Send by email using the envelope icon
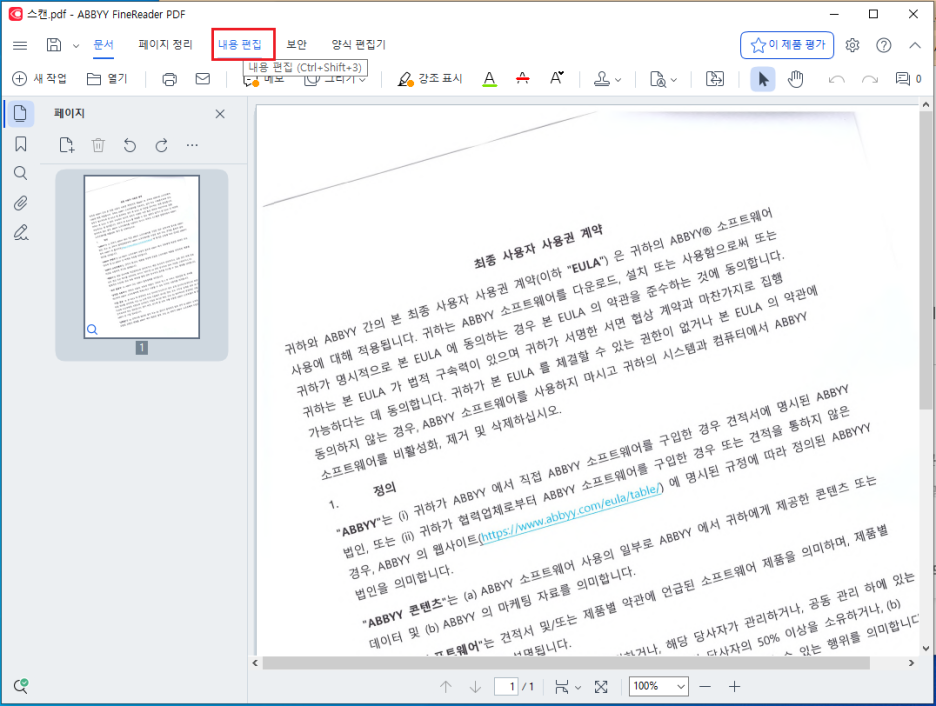Viewport: 936px width, 706px height. [203, 79]
